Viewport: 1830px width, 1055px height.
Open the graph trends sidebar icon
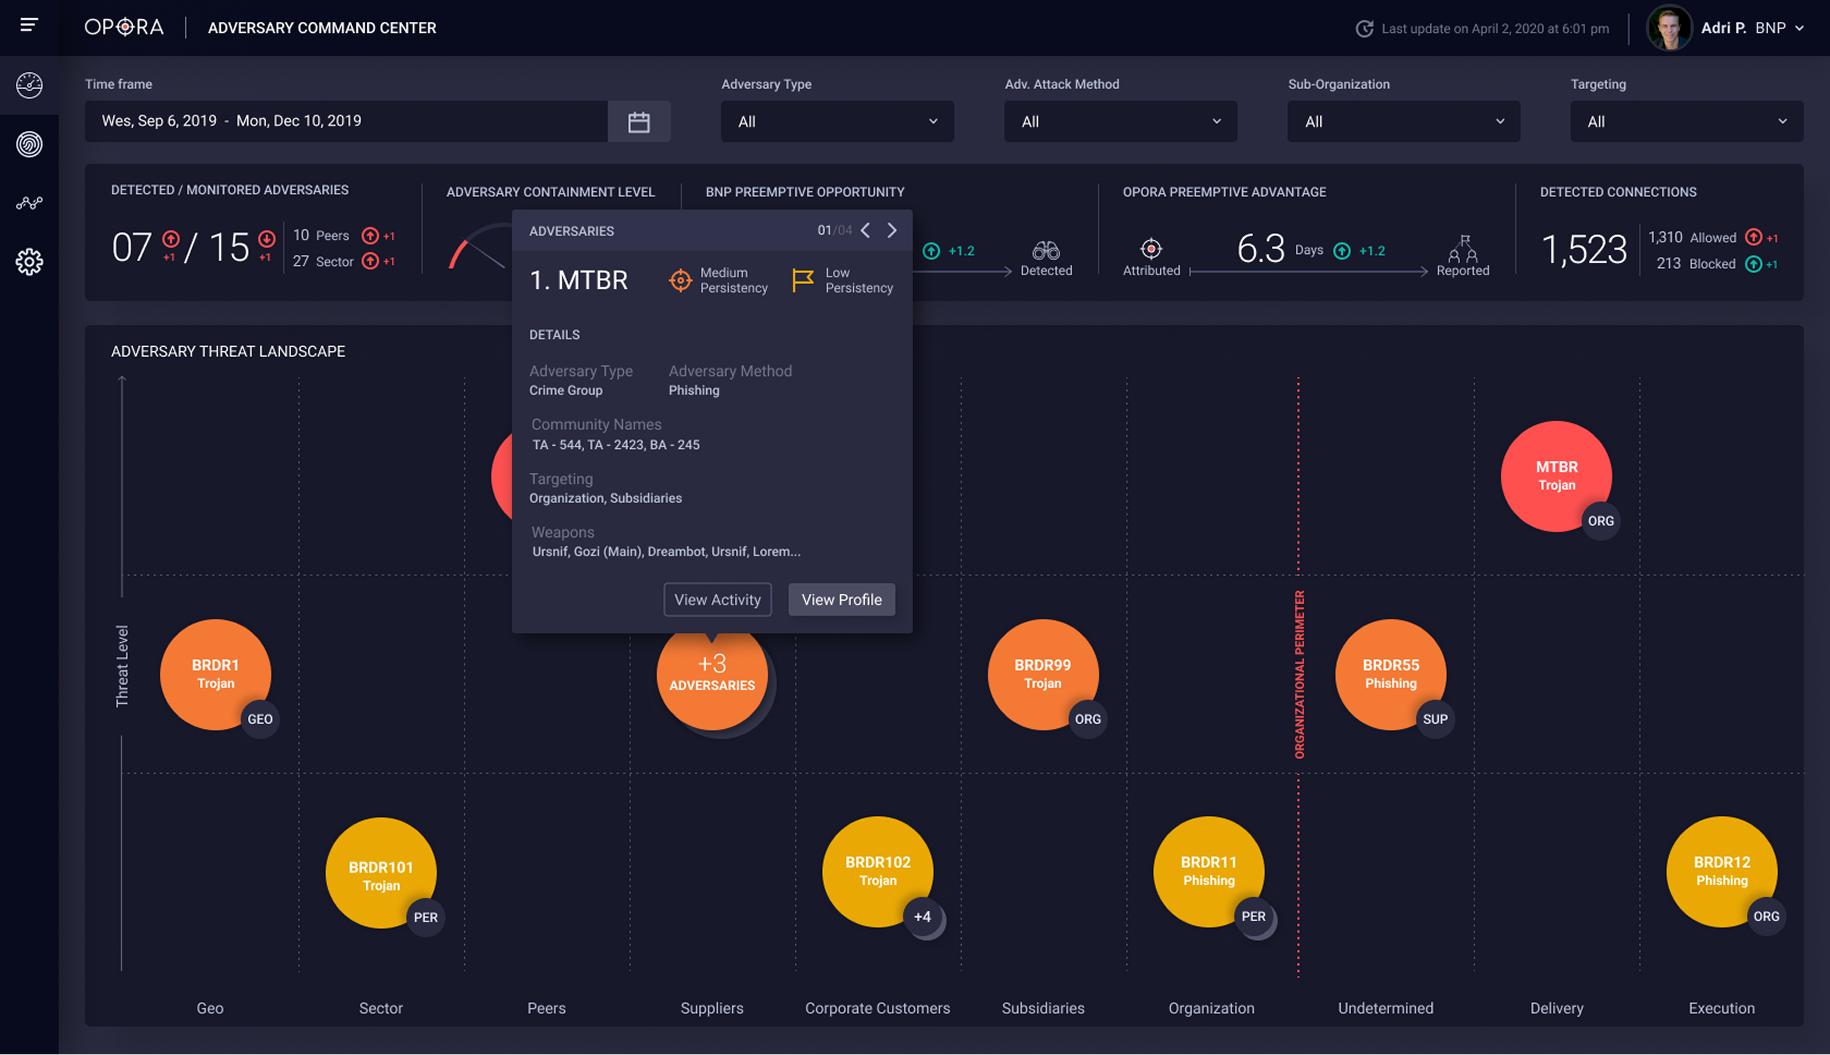[29, 203]
